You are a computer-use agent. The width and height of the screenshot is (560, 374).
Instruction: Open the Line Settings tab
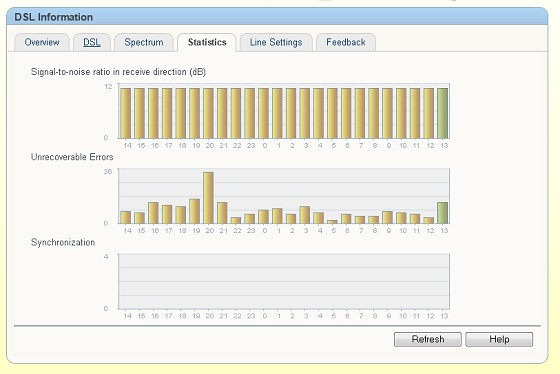(276, 43)
